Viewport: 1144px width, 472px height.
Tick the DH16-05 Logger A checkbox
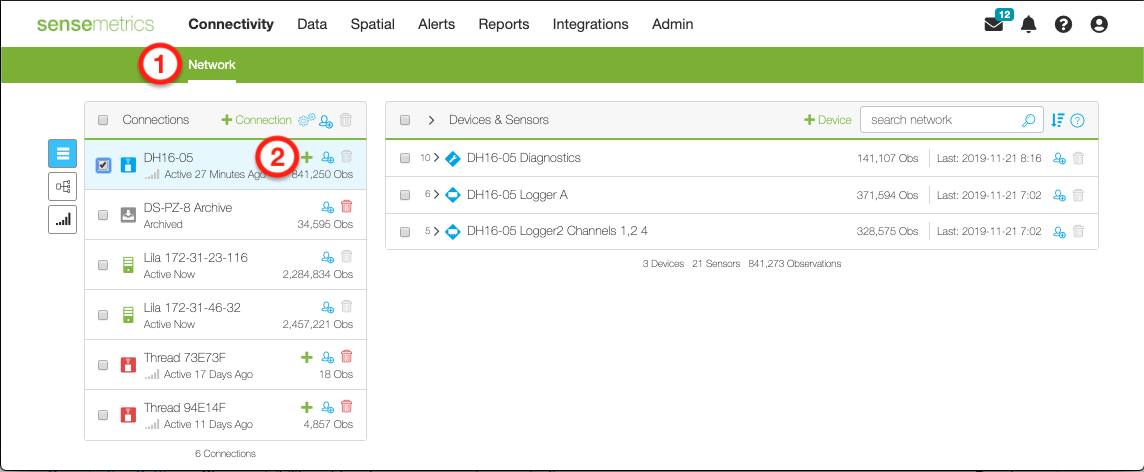405,195
